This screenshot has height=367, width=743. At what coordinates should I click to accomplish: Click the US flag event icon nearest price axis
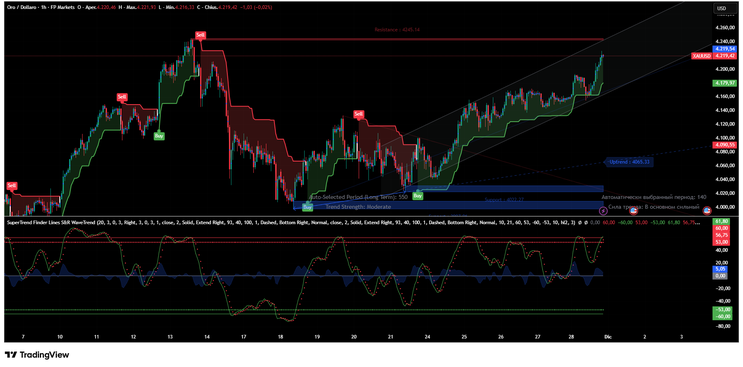707,210
